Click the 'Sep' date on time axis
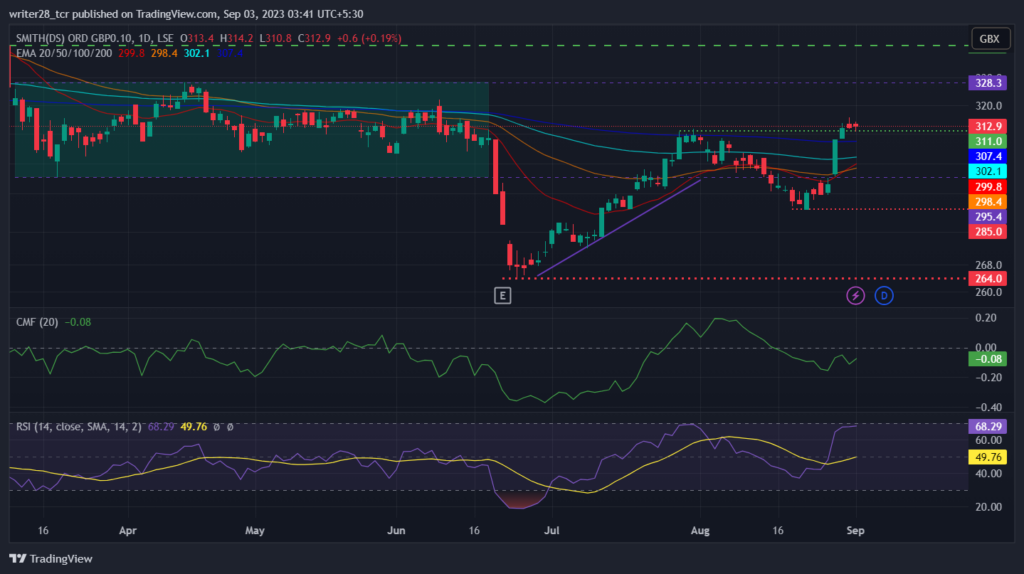This screenshot has height=574, width=1024. pos(856,530)
